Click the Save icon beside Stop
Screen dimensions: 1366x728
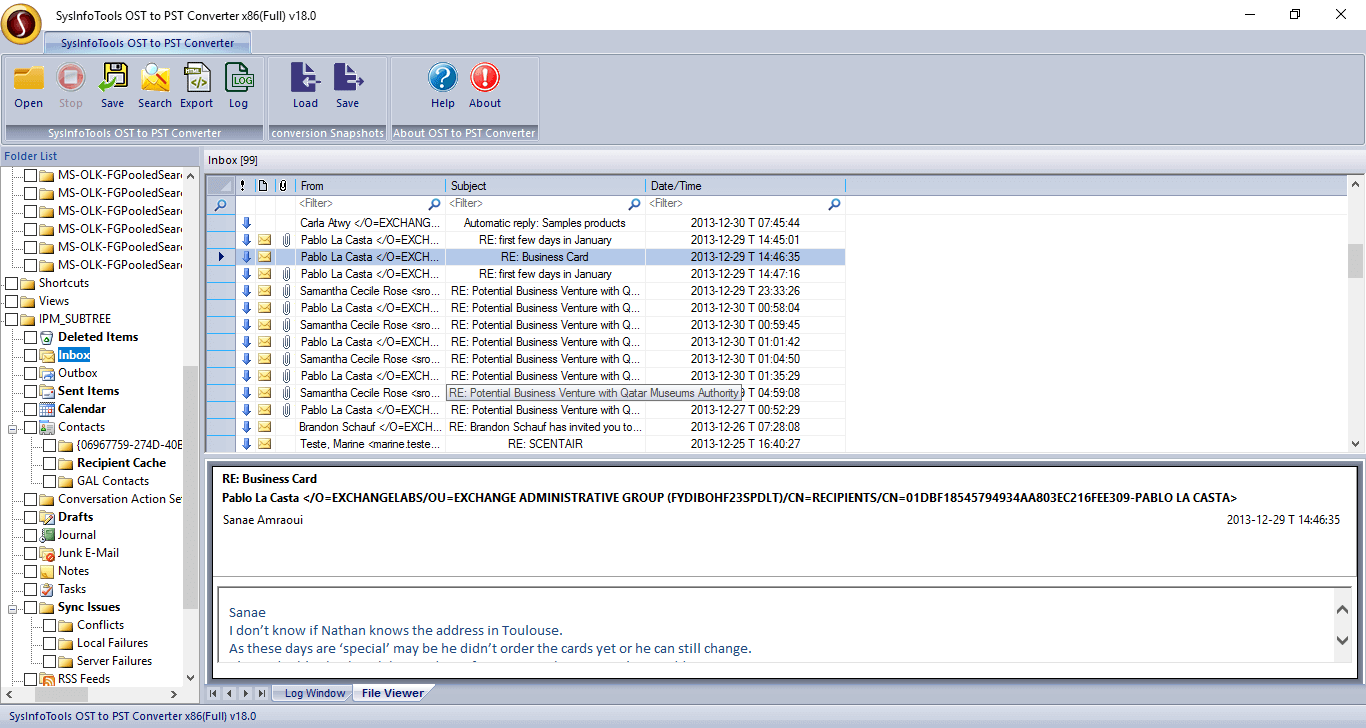113,77
